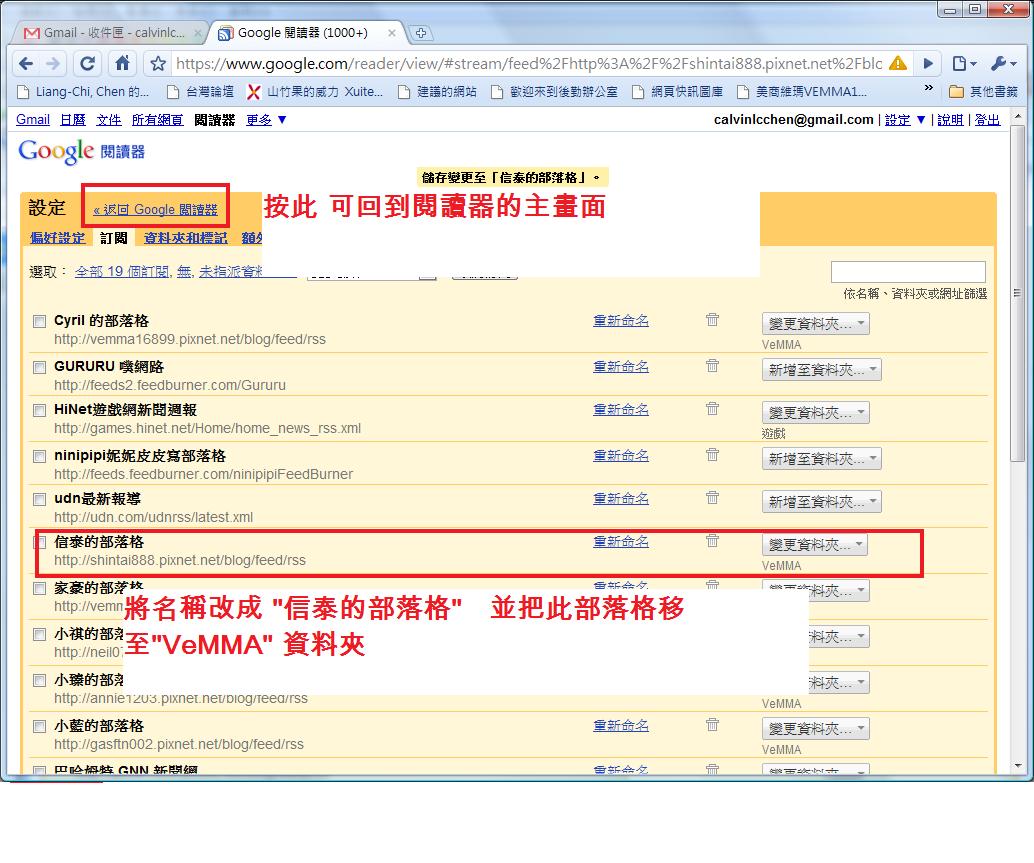Tick the checkbox for ninipipi妮妮皮皮寫部落格
The height and width of the screenshot is (863, 1034).
pos(40,456)
